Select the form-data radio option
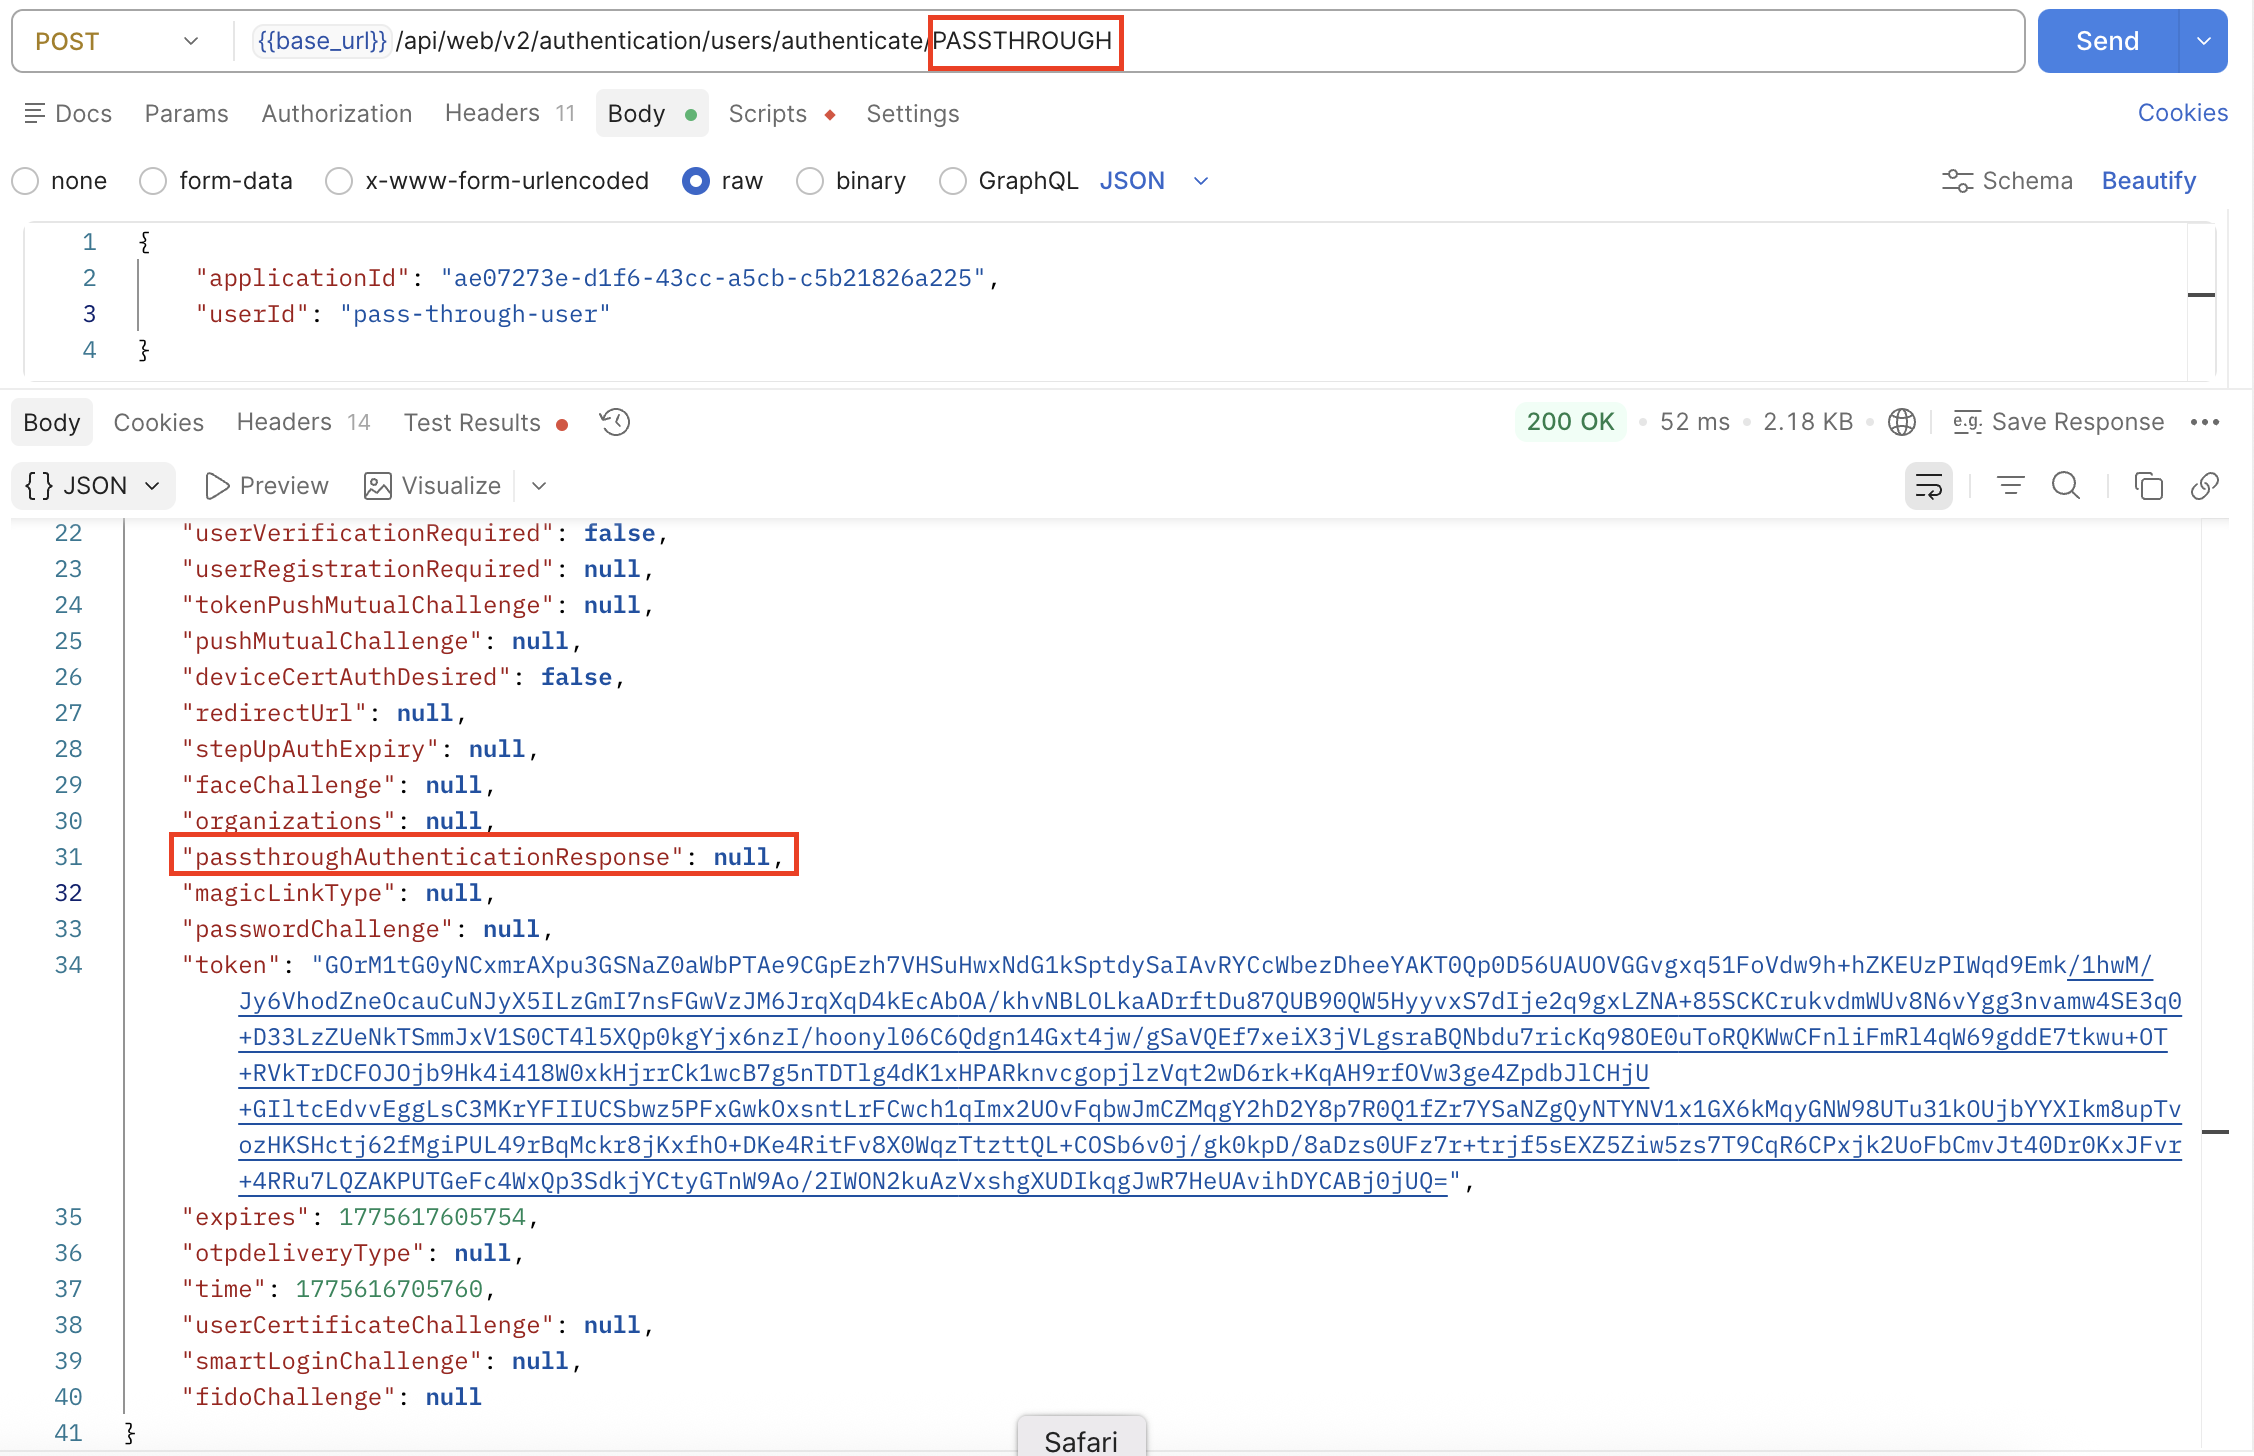 coord(153,181)
